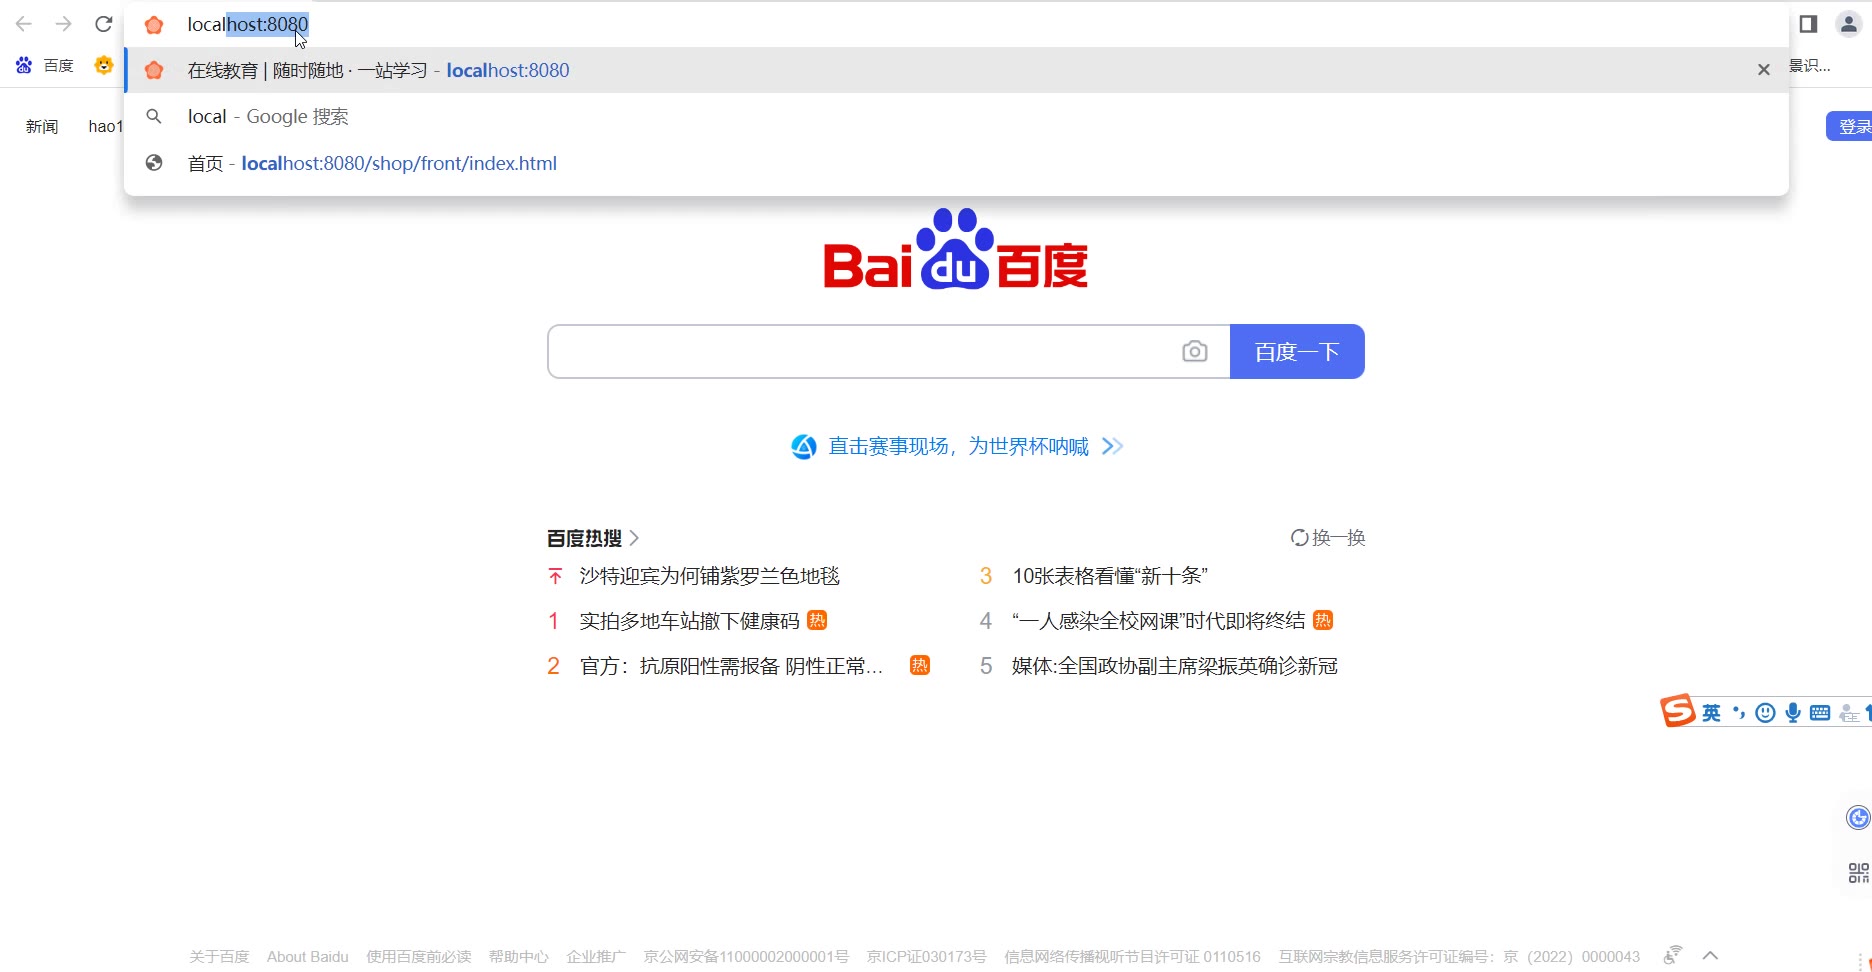Click the address bar URL text
1872x972 pixels.
tap(248, 24)
